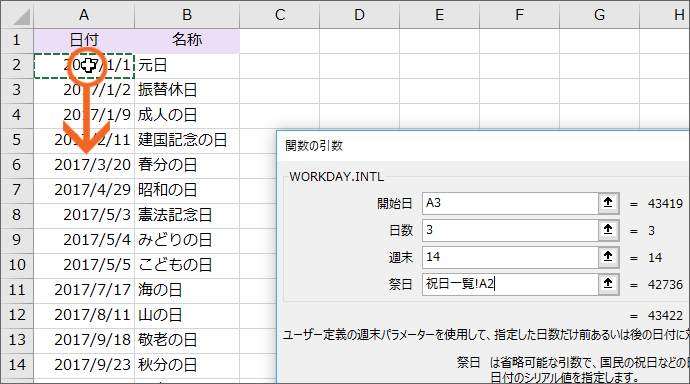Select row 4 header
The image size is (690, 384).
pos(17,115)
